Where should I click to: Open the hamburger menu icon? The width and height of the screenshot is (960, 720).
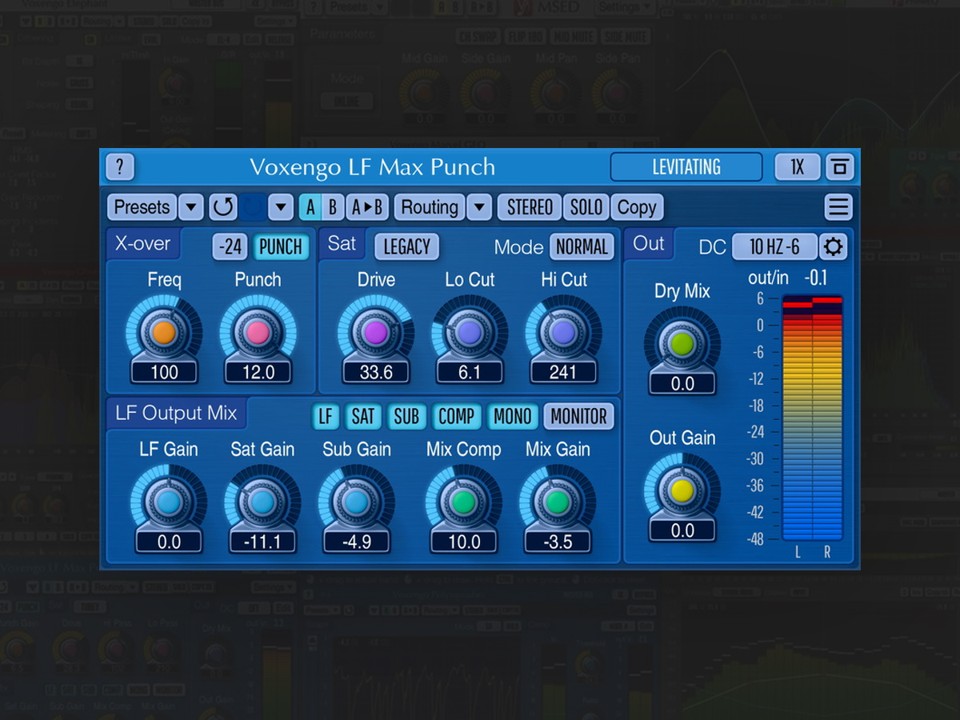point(838,208)
